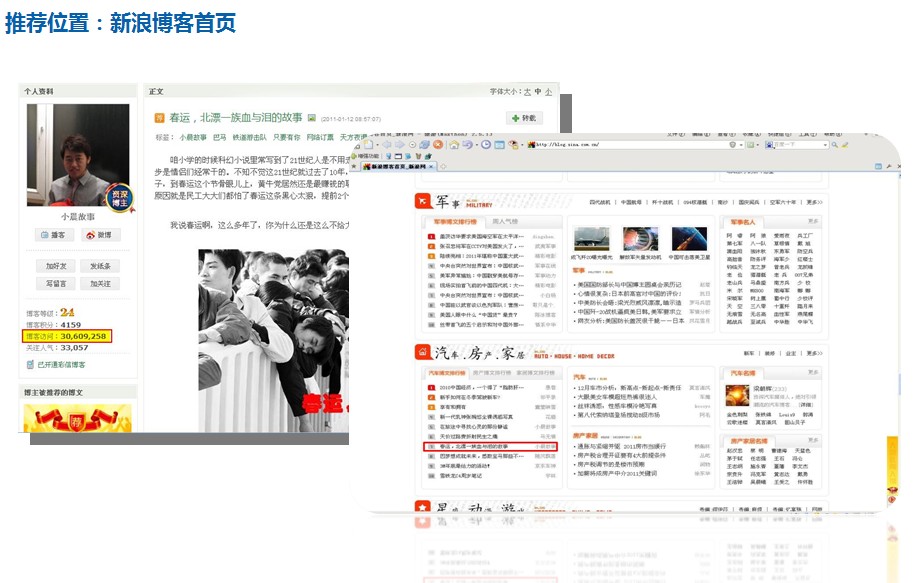Open the 军事名人 tab
923x583 pixels.
click(742, 222)
